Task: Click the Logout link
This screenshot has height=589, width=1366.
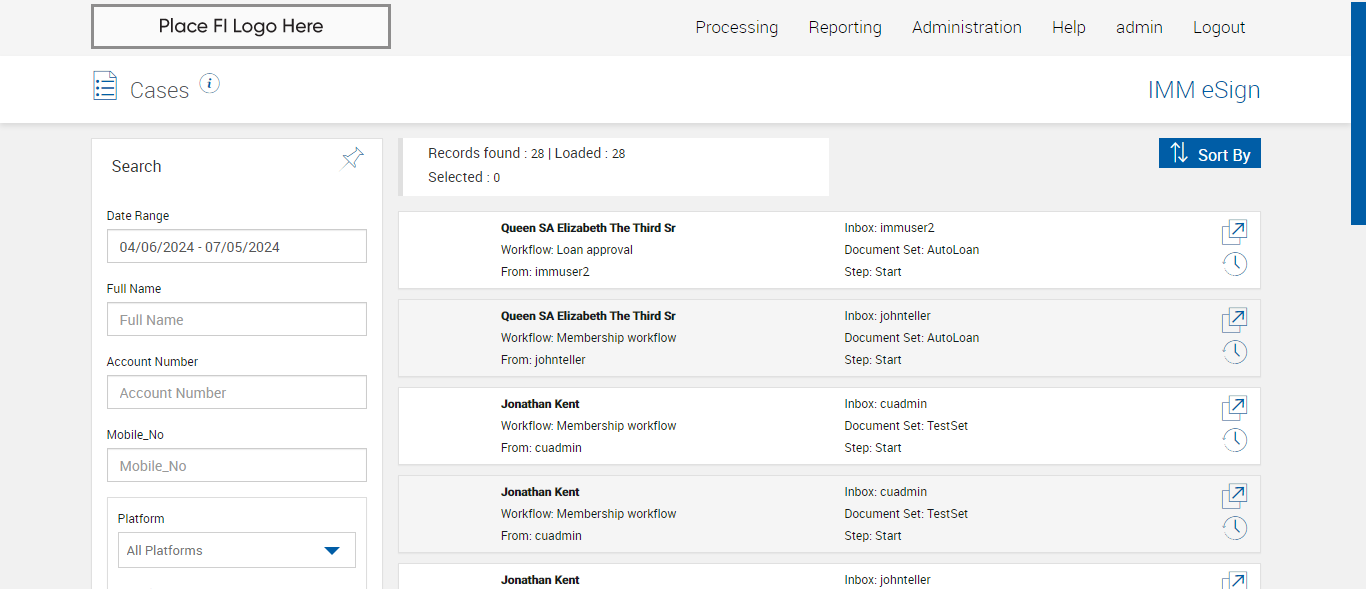Action: (1218, 28)
